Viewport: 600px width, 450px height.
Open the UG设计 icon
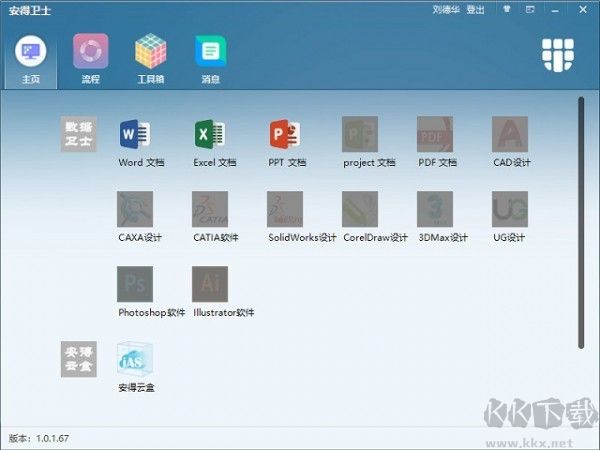(510, 209)
